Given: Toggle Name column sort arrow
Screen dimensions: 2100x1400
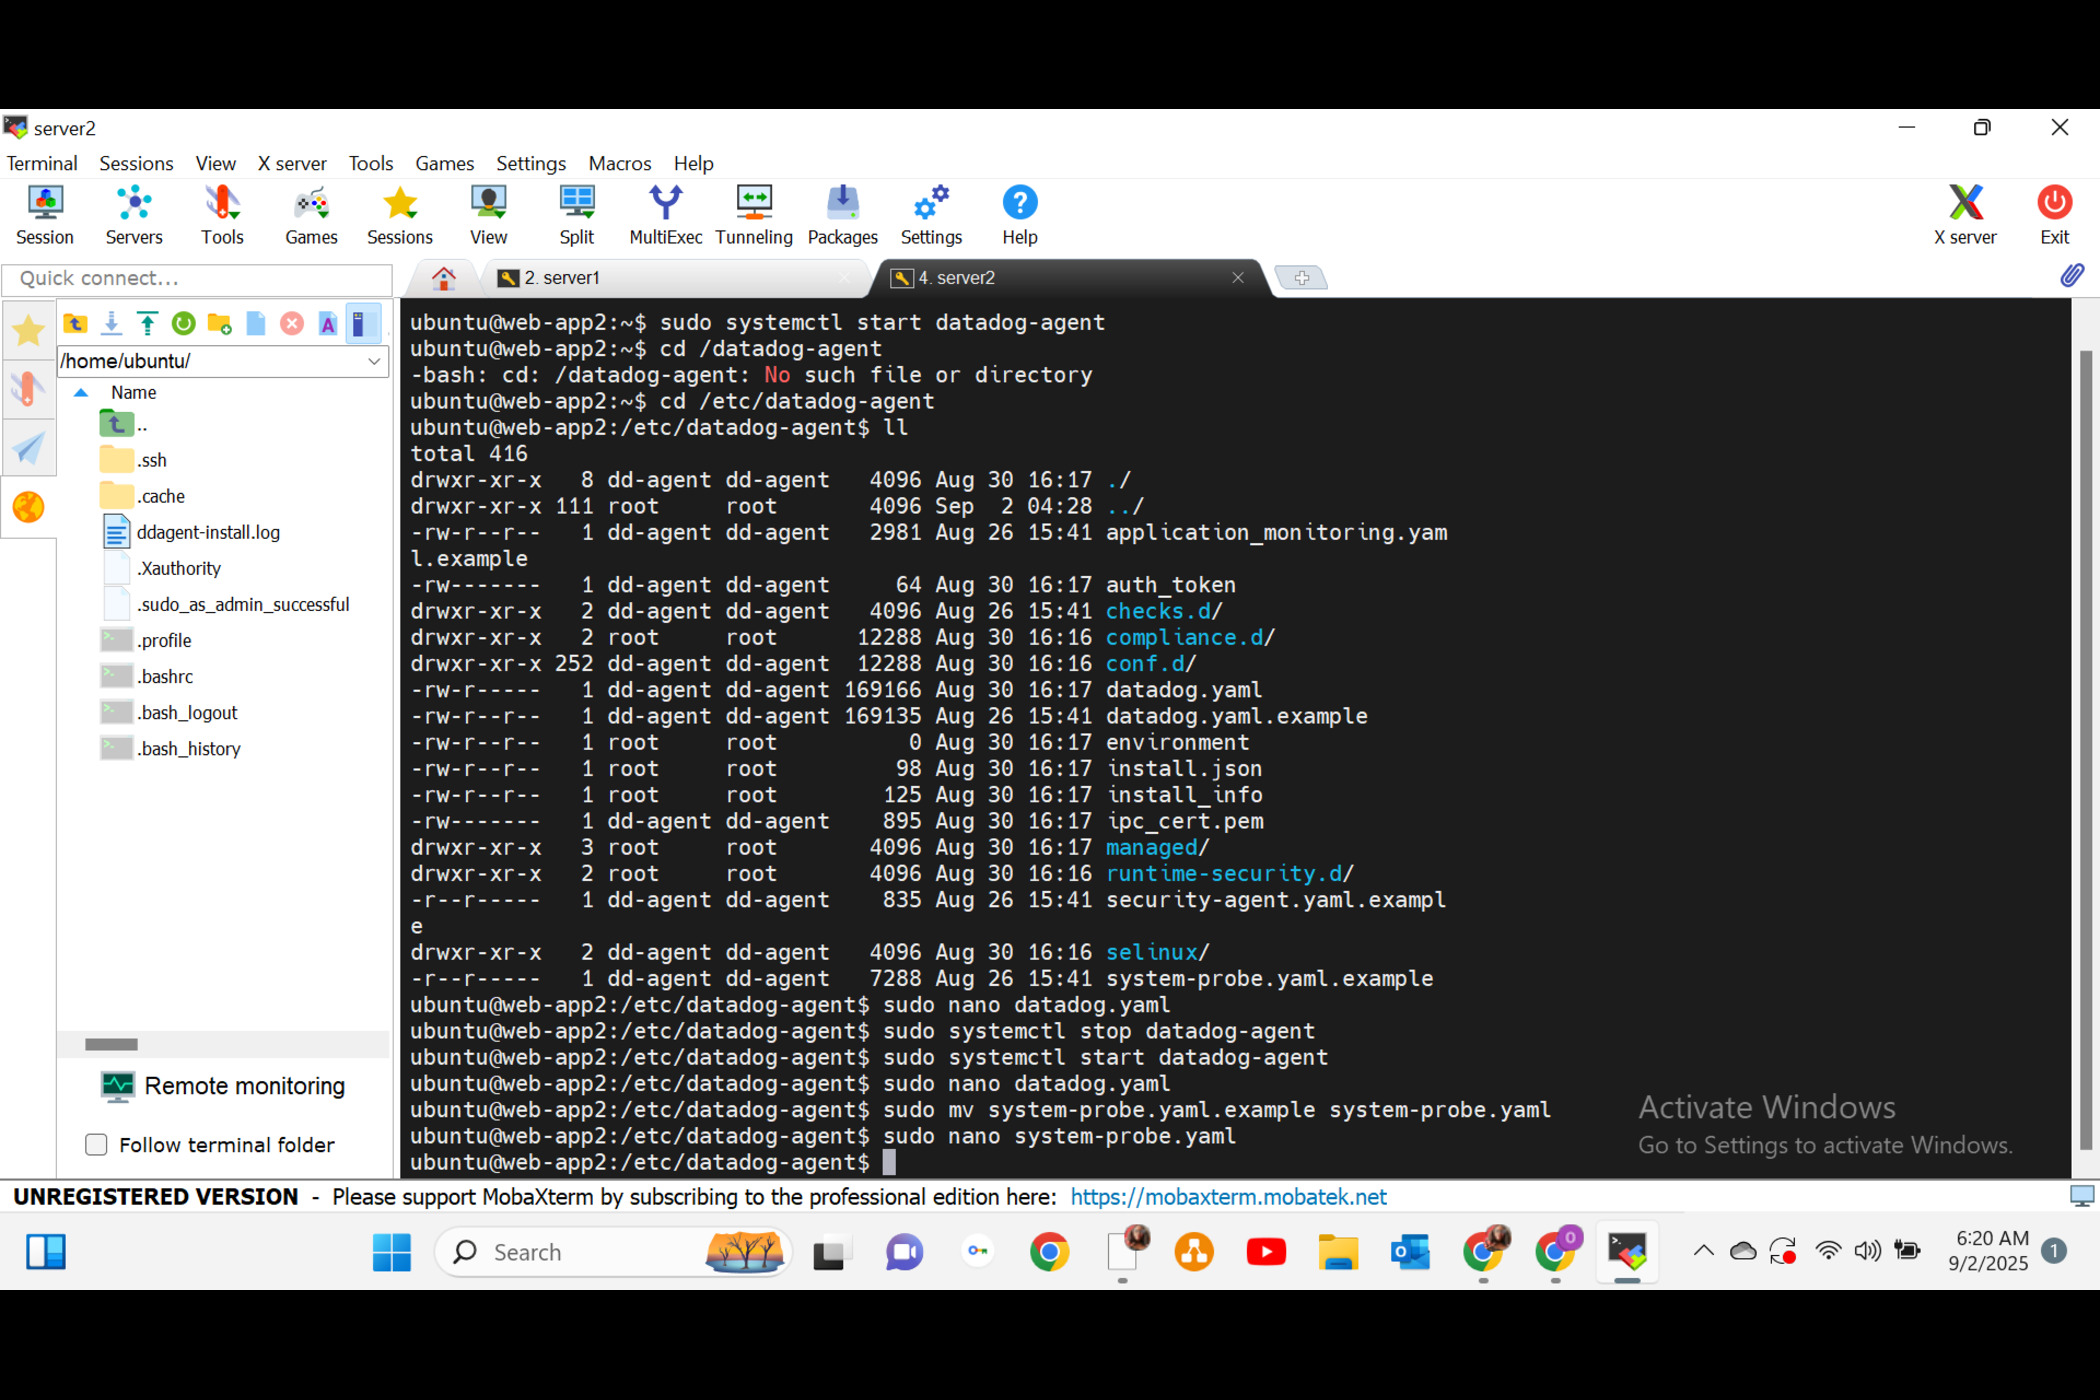Looking at the screenshot, I should (81, 393).
